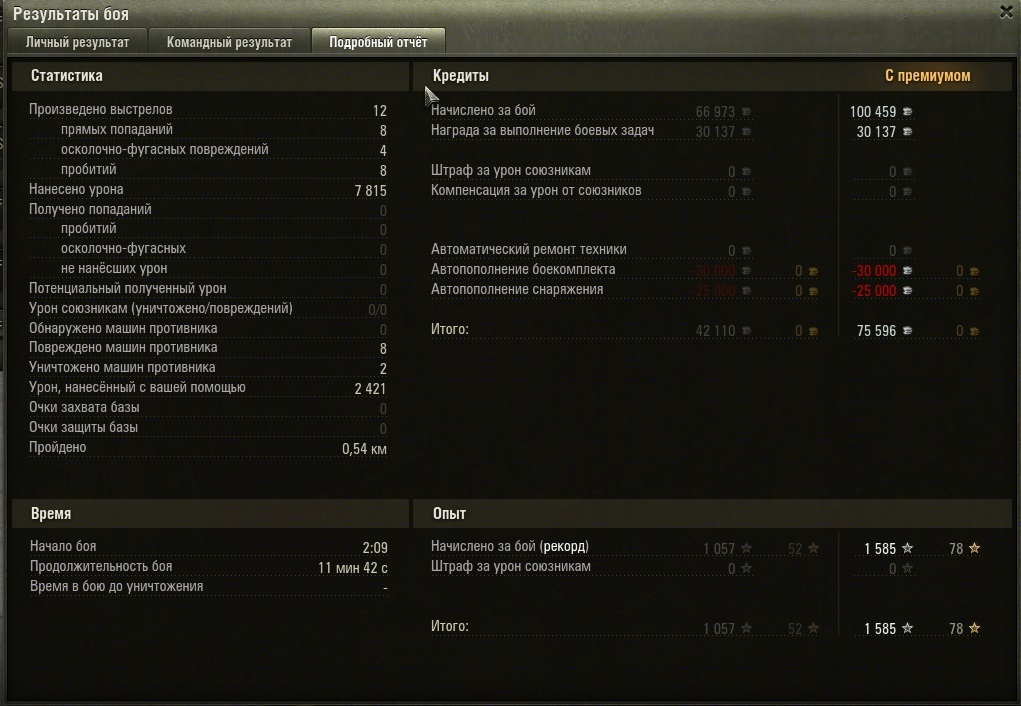This screenshot has height=706, width=1021.
Task: Click non-premium gold icon in Итого credits row
Action: point(814,332)
